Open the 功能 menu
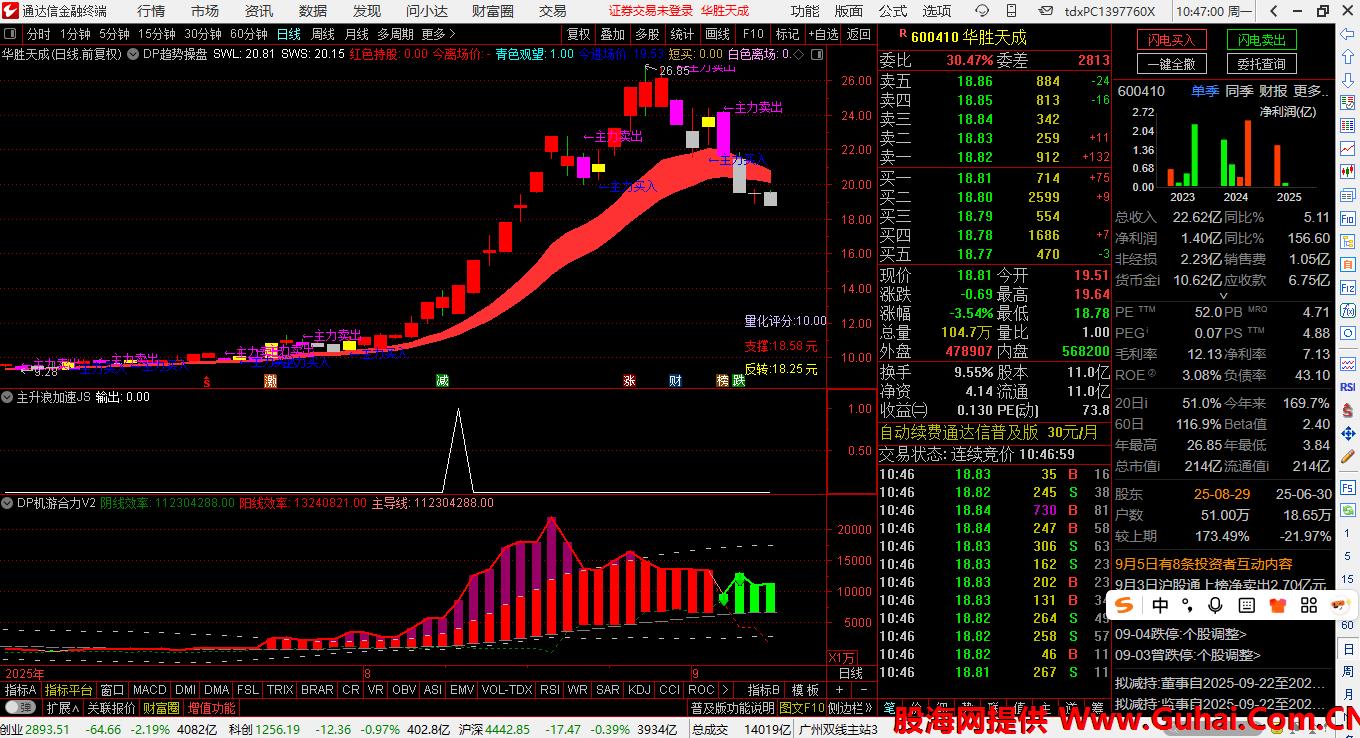This screenshot has width=1360, height=738. pyautogui.click(x=805, y=11)
